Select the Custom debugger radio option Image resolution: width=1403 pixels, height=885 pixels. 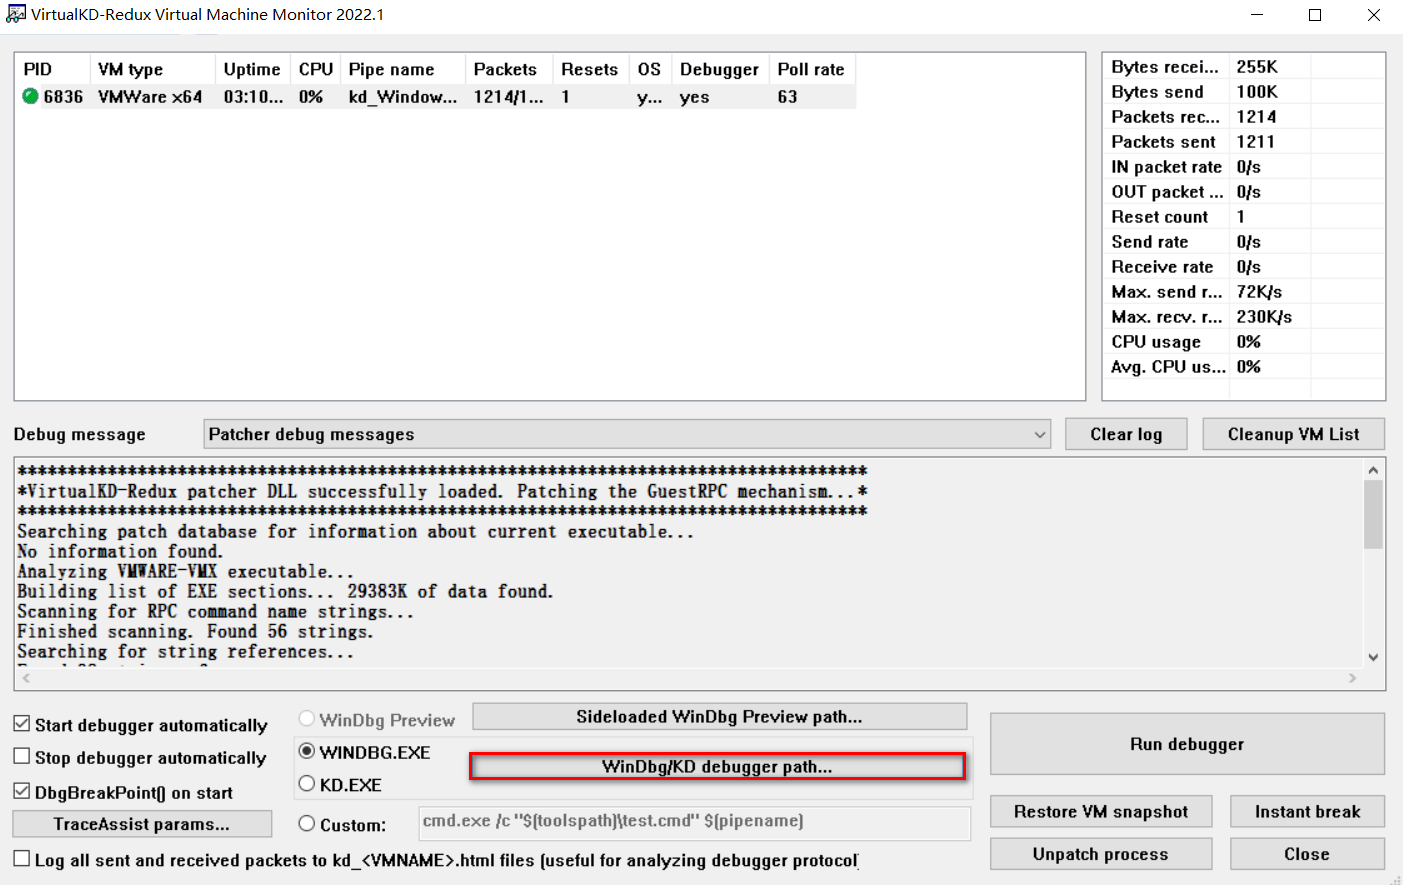coord(307,824)
